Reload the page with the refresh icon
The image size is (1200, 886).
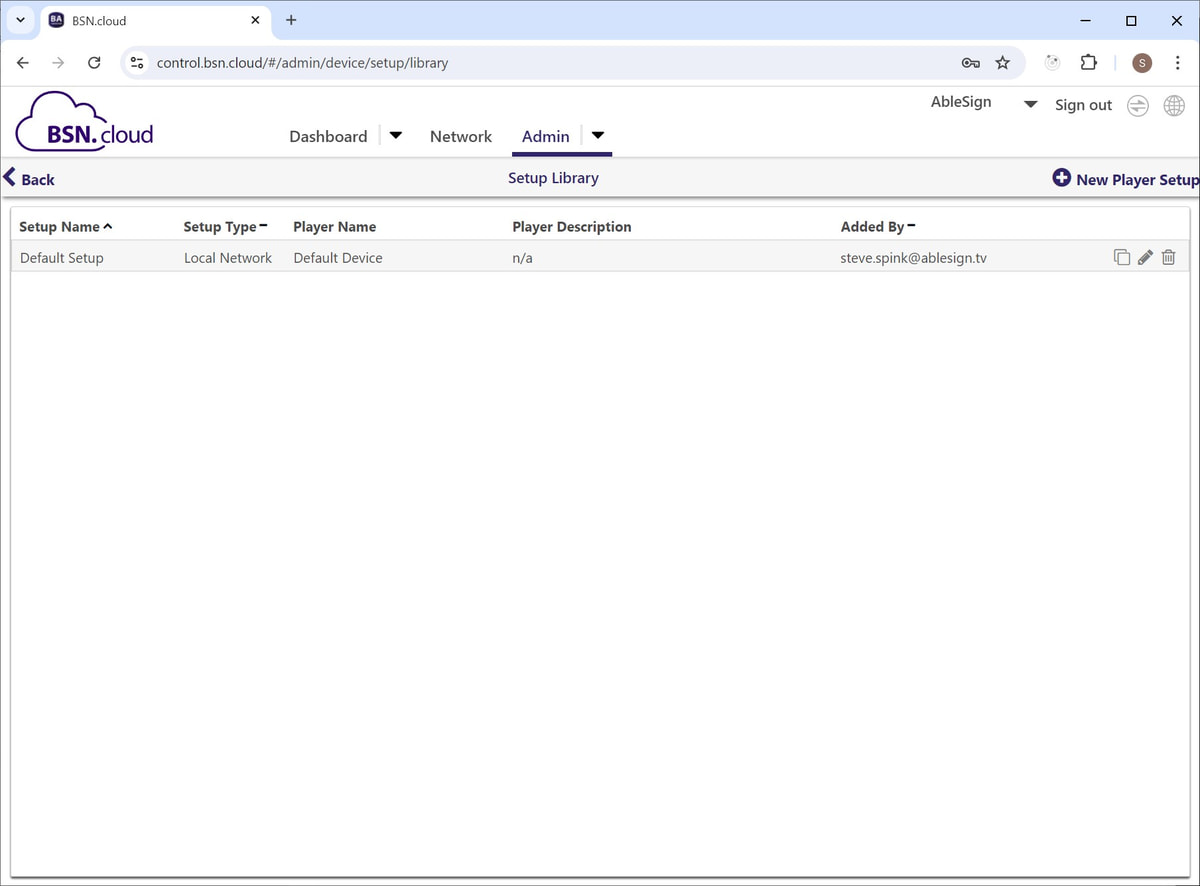94,62
